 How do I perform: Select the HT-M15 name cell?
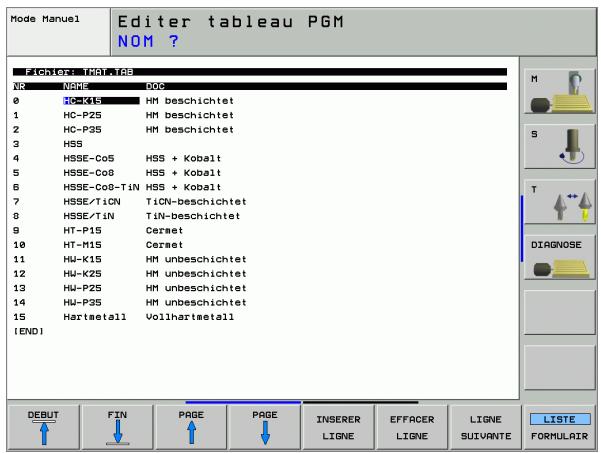[82, 245]
